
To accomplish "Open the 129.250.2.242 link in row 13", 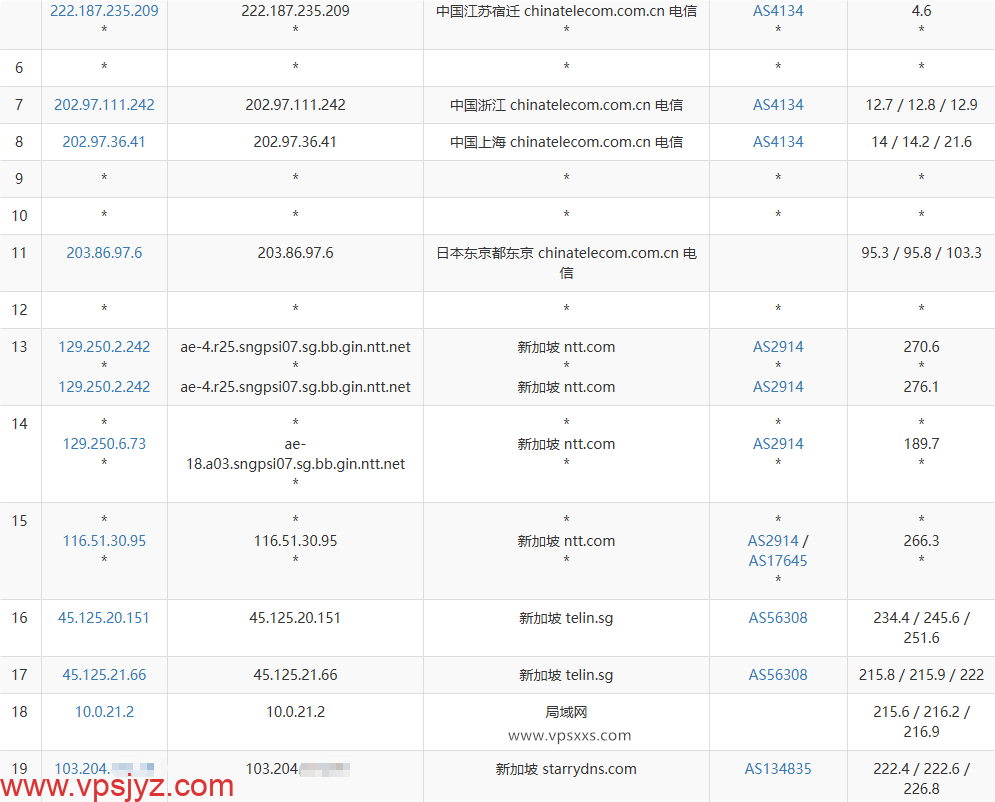I will [x=104, y=347].
